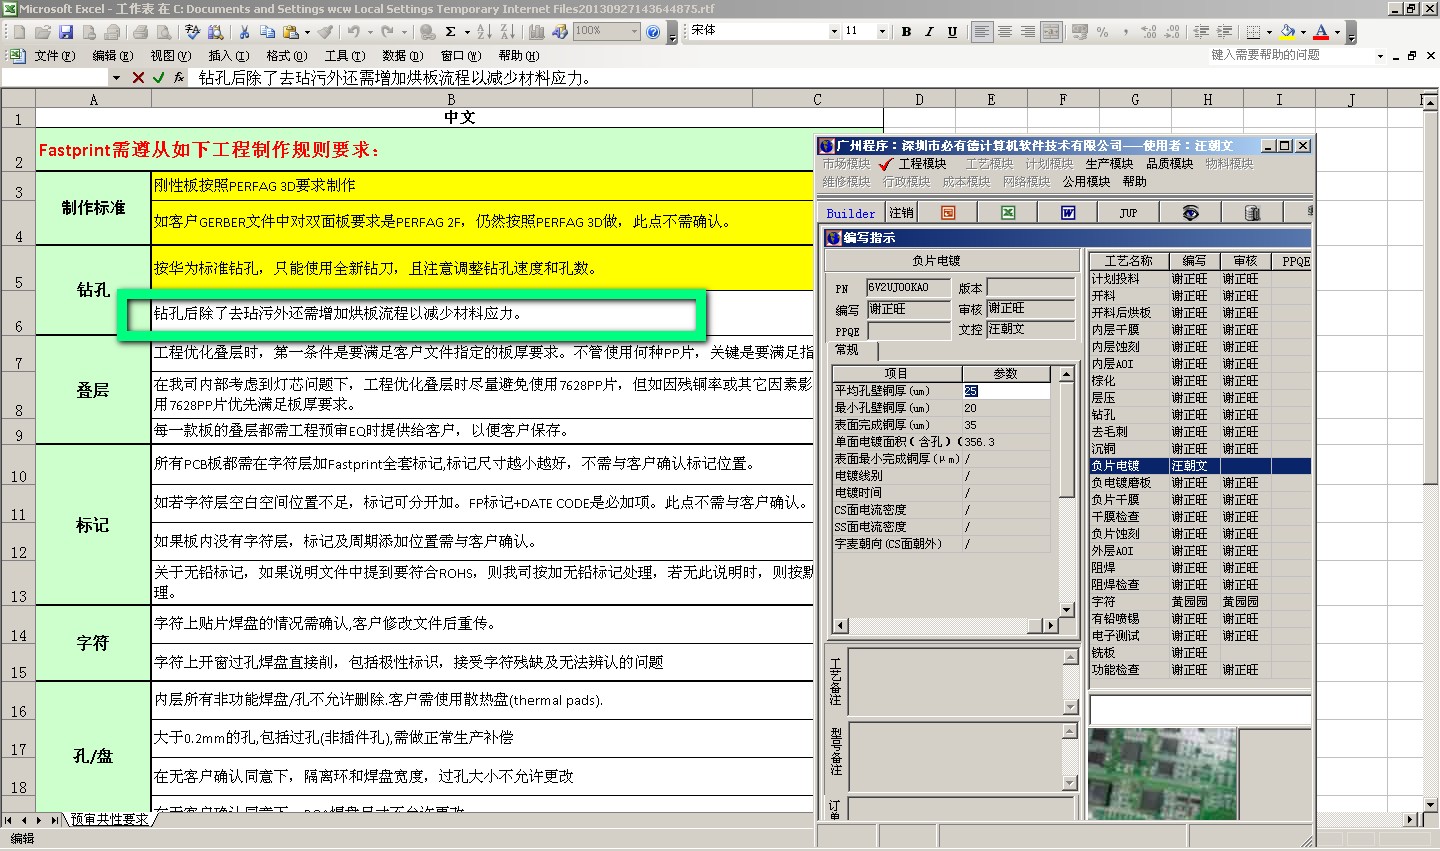Viewport: 1440px width, 851px height.
Task: Undo the last action
Action: pyautogui.click(x=353, y=32)
